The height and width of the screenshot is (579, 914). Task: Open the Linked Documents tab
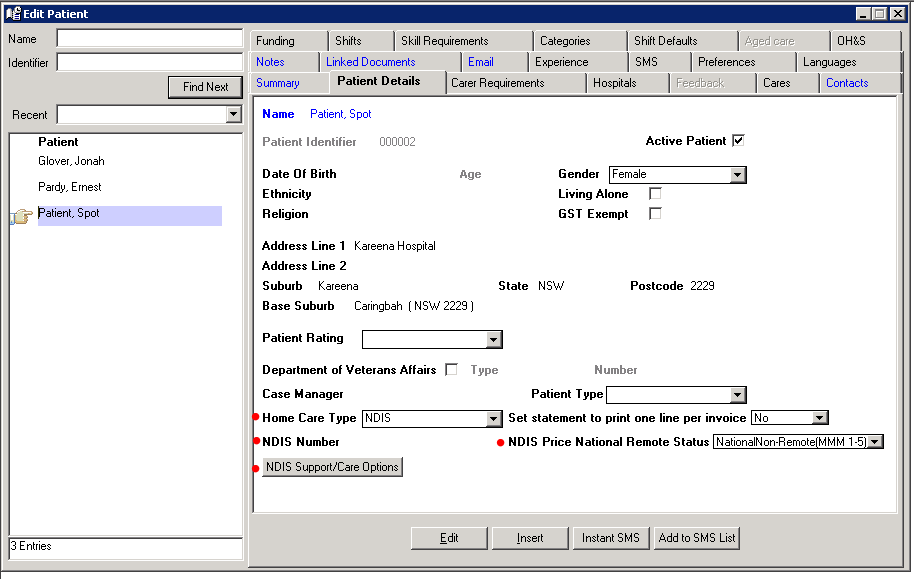coord(390,62)
